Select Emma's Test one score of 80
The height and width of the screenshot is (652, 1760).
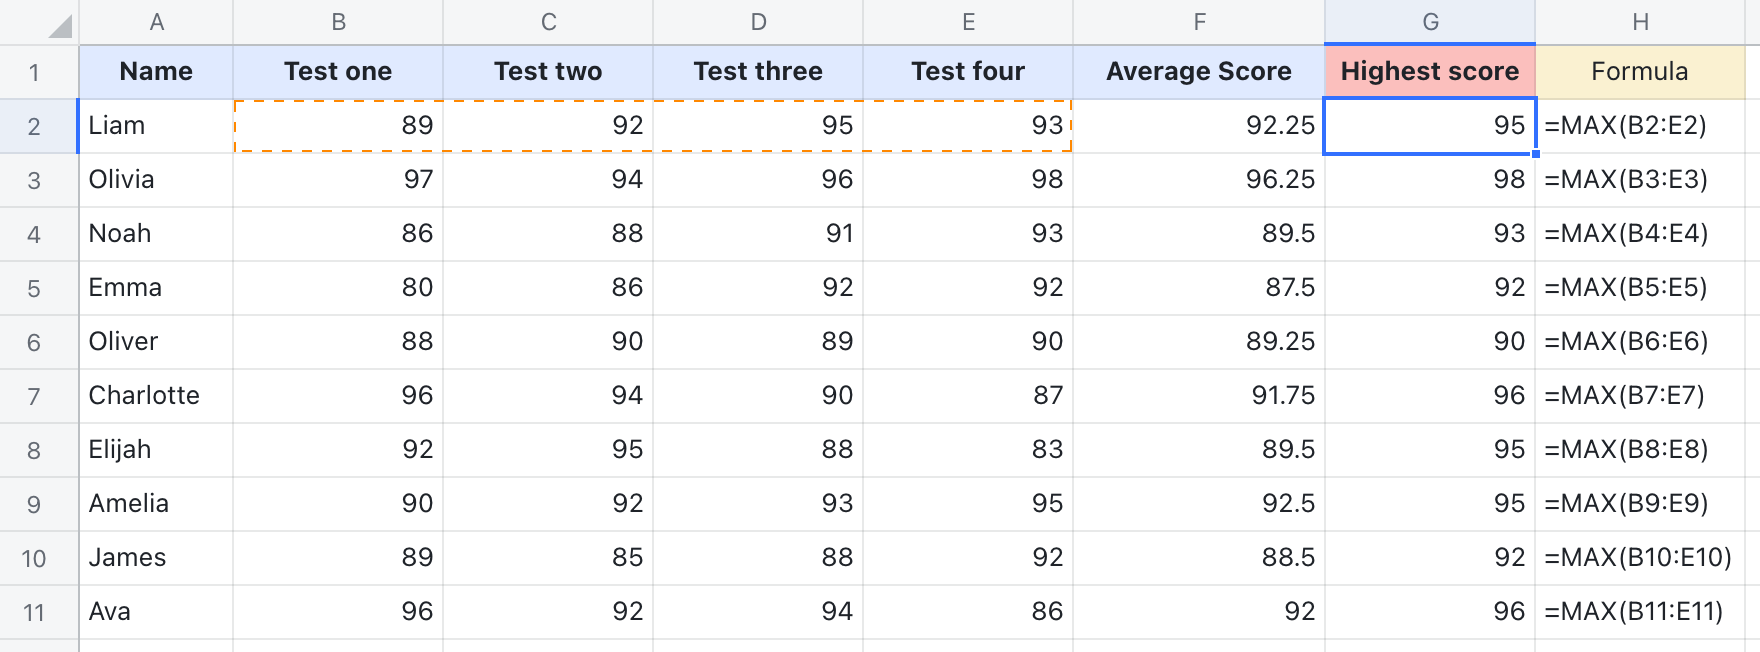tap(337, 287)
